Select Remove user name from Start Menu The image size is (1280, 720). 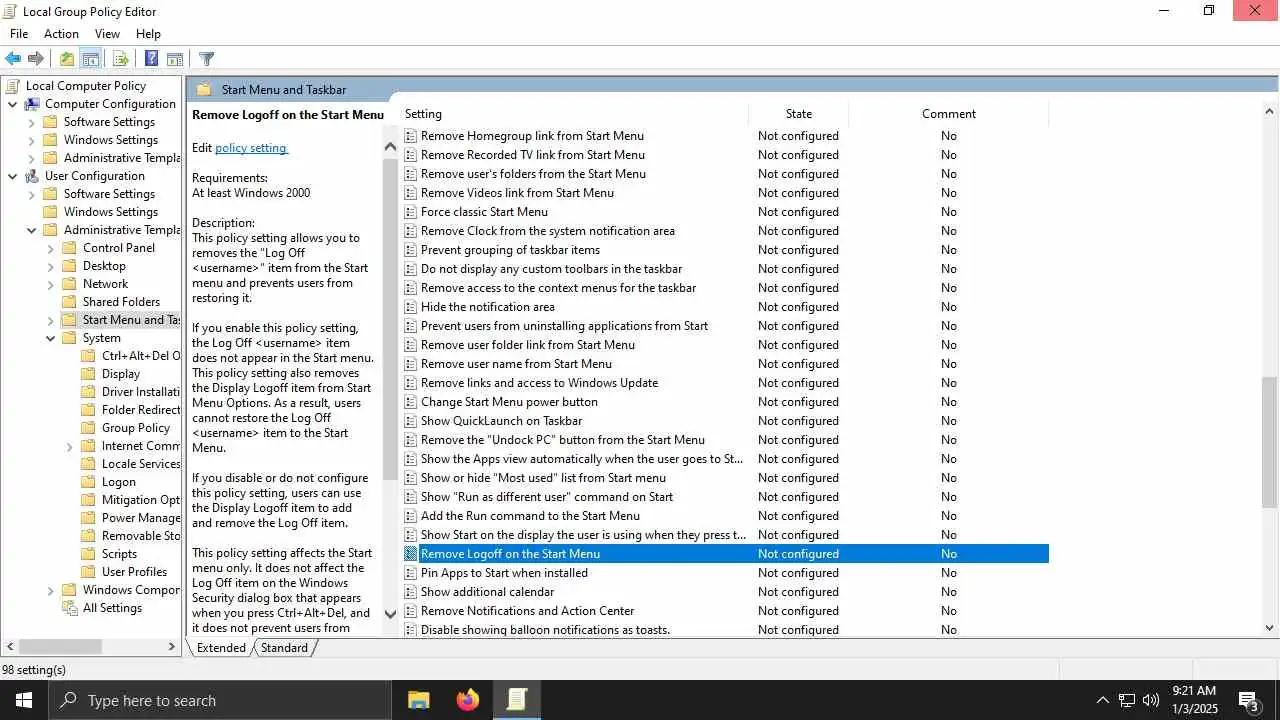tap(516, 364)
